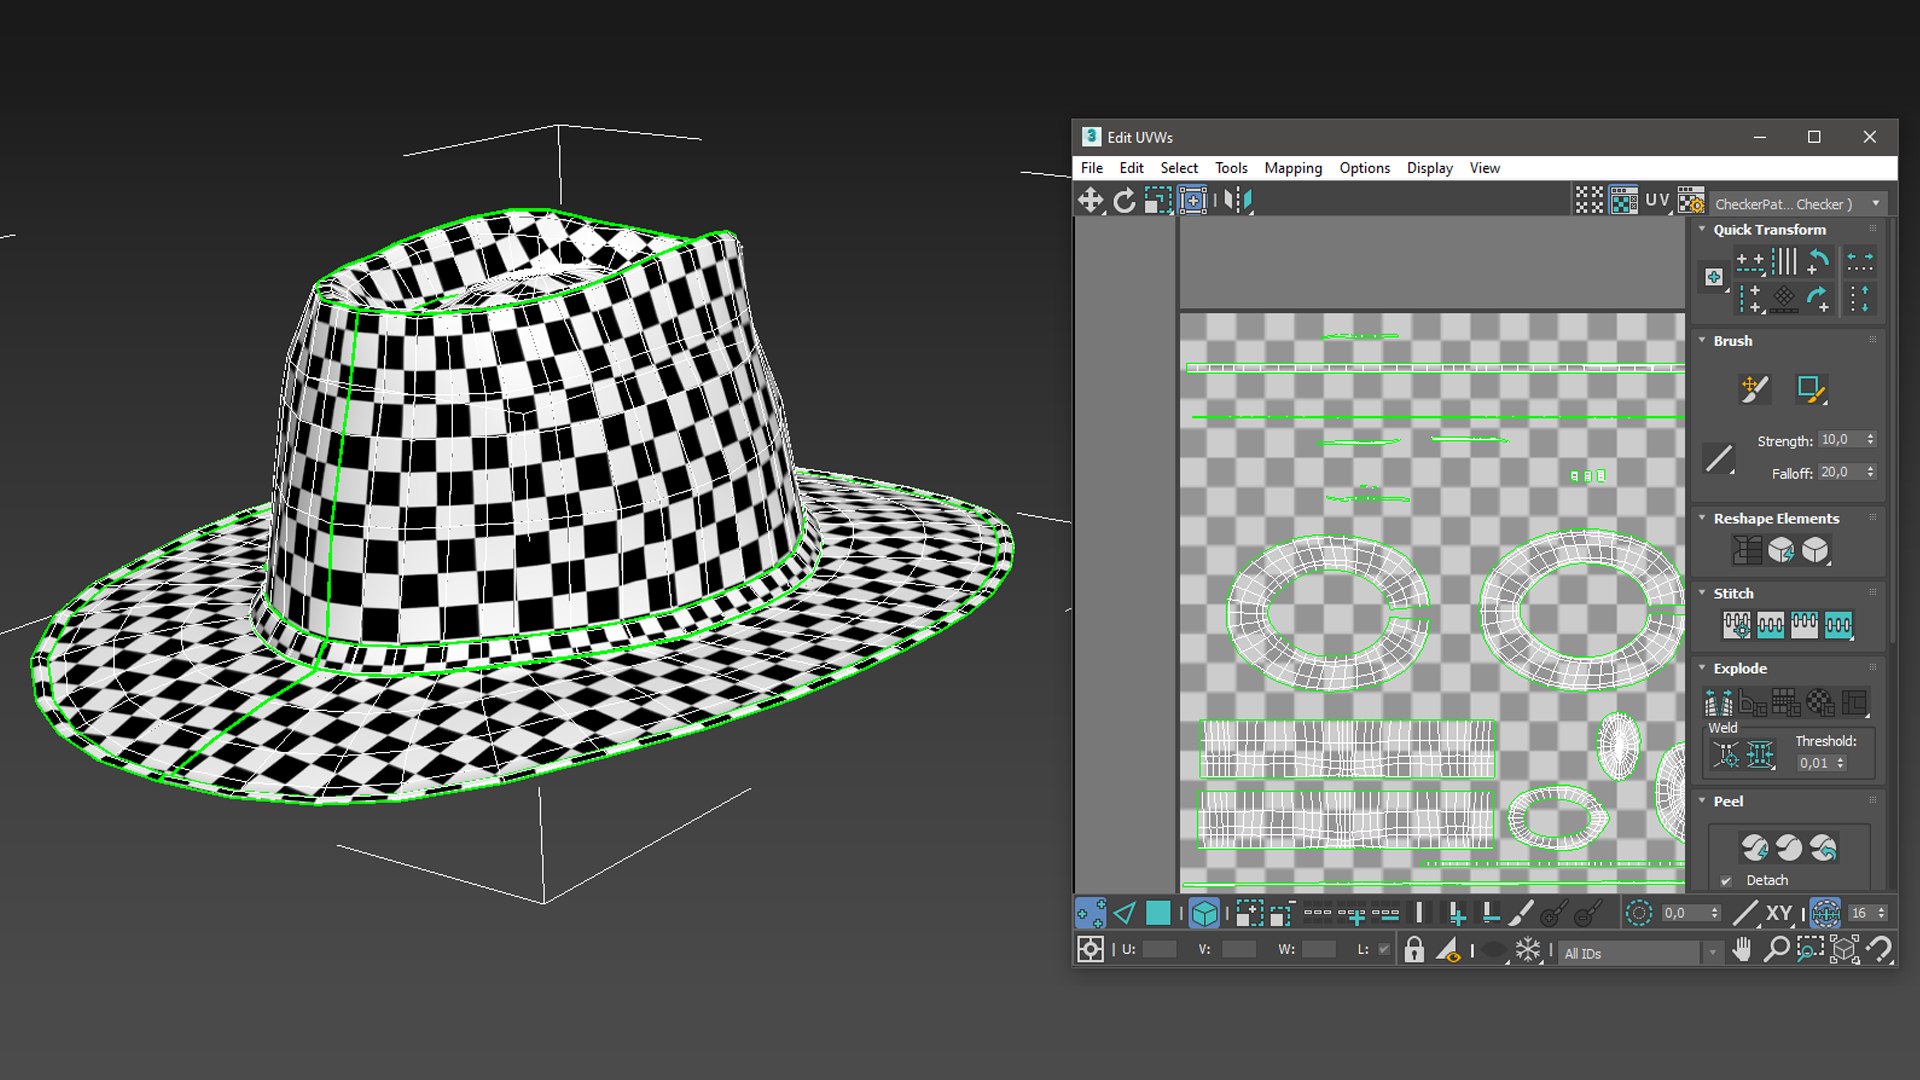Select the Move Selected Subobject tool

1090,201
